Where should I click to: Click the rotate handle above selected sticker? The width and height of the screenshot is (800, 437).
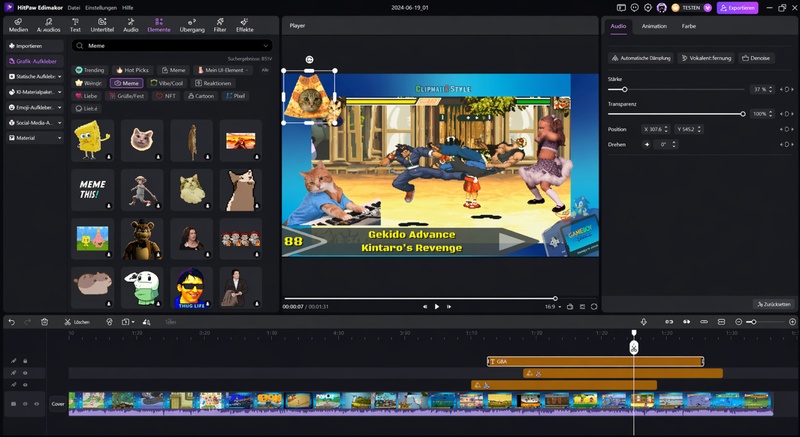309,60
